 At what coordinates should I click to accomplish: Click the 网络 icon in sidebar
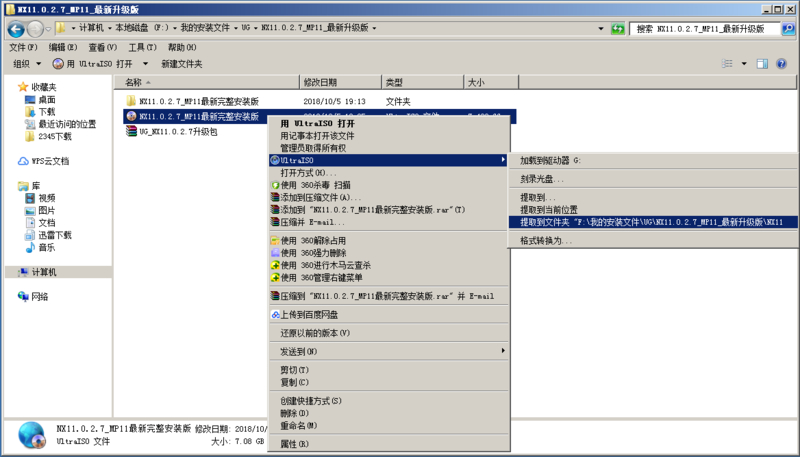coord(23,296)
